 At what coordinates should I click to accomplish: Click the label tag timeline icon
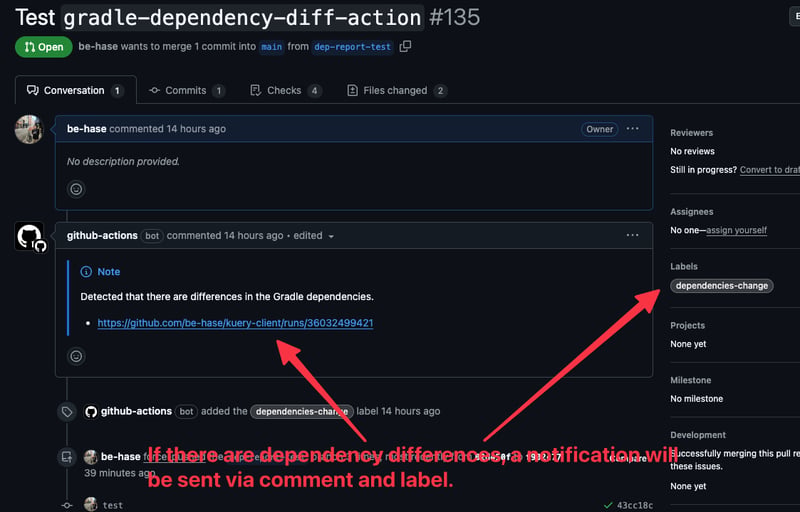click(67, 412)
